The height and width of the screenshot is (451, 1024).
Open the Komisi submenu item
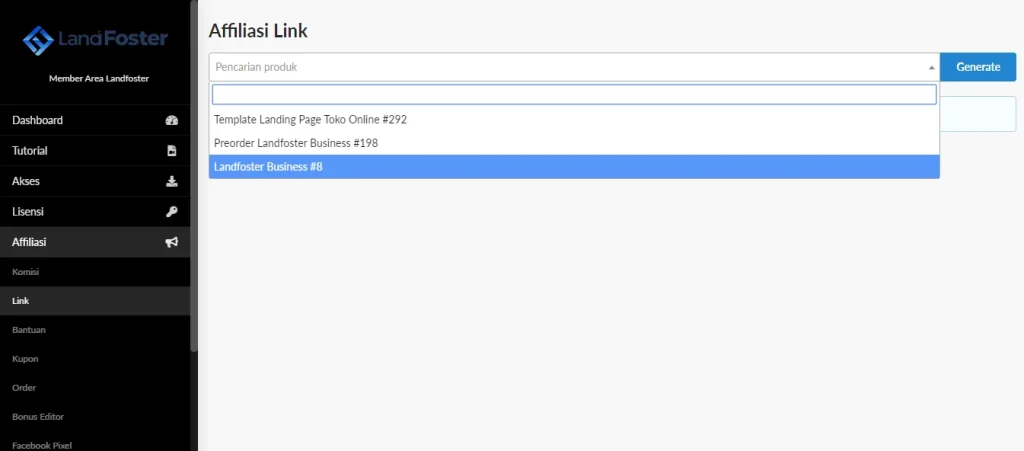26,272
